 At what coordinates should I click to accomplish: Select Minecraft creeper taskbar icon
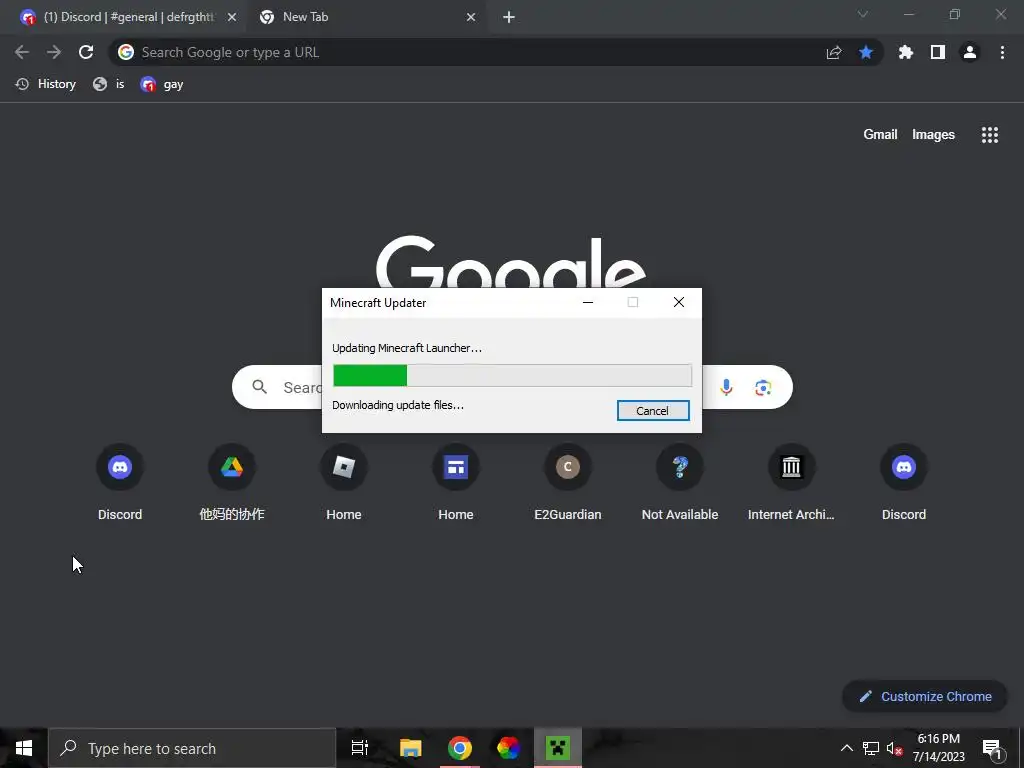pyautogui.click(x=558, y=748)
